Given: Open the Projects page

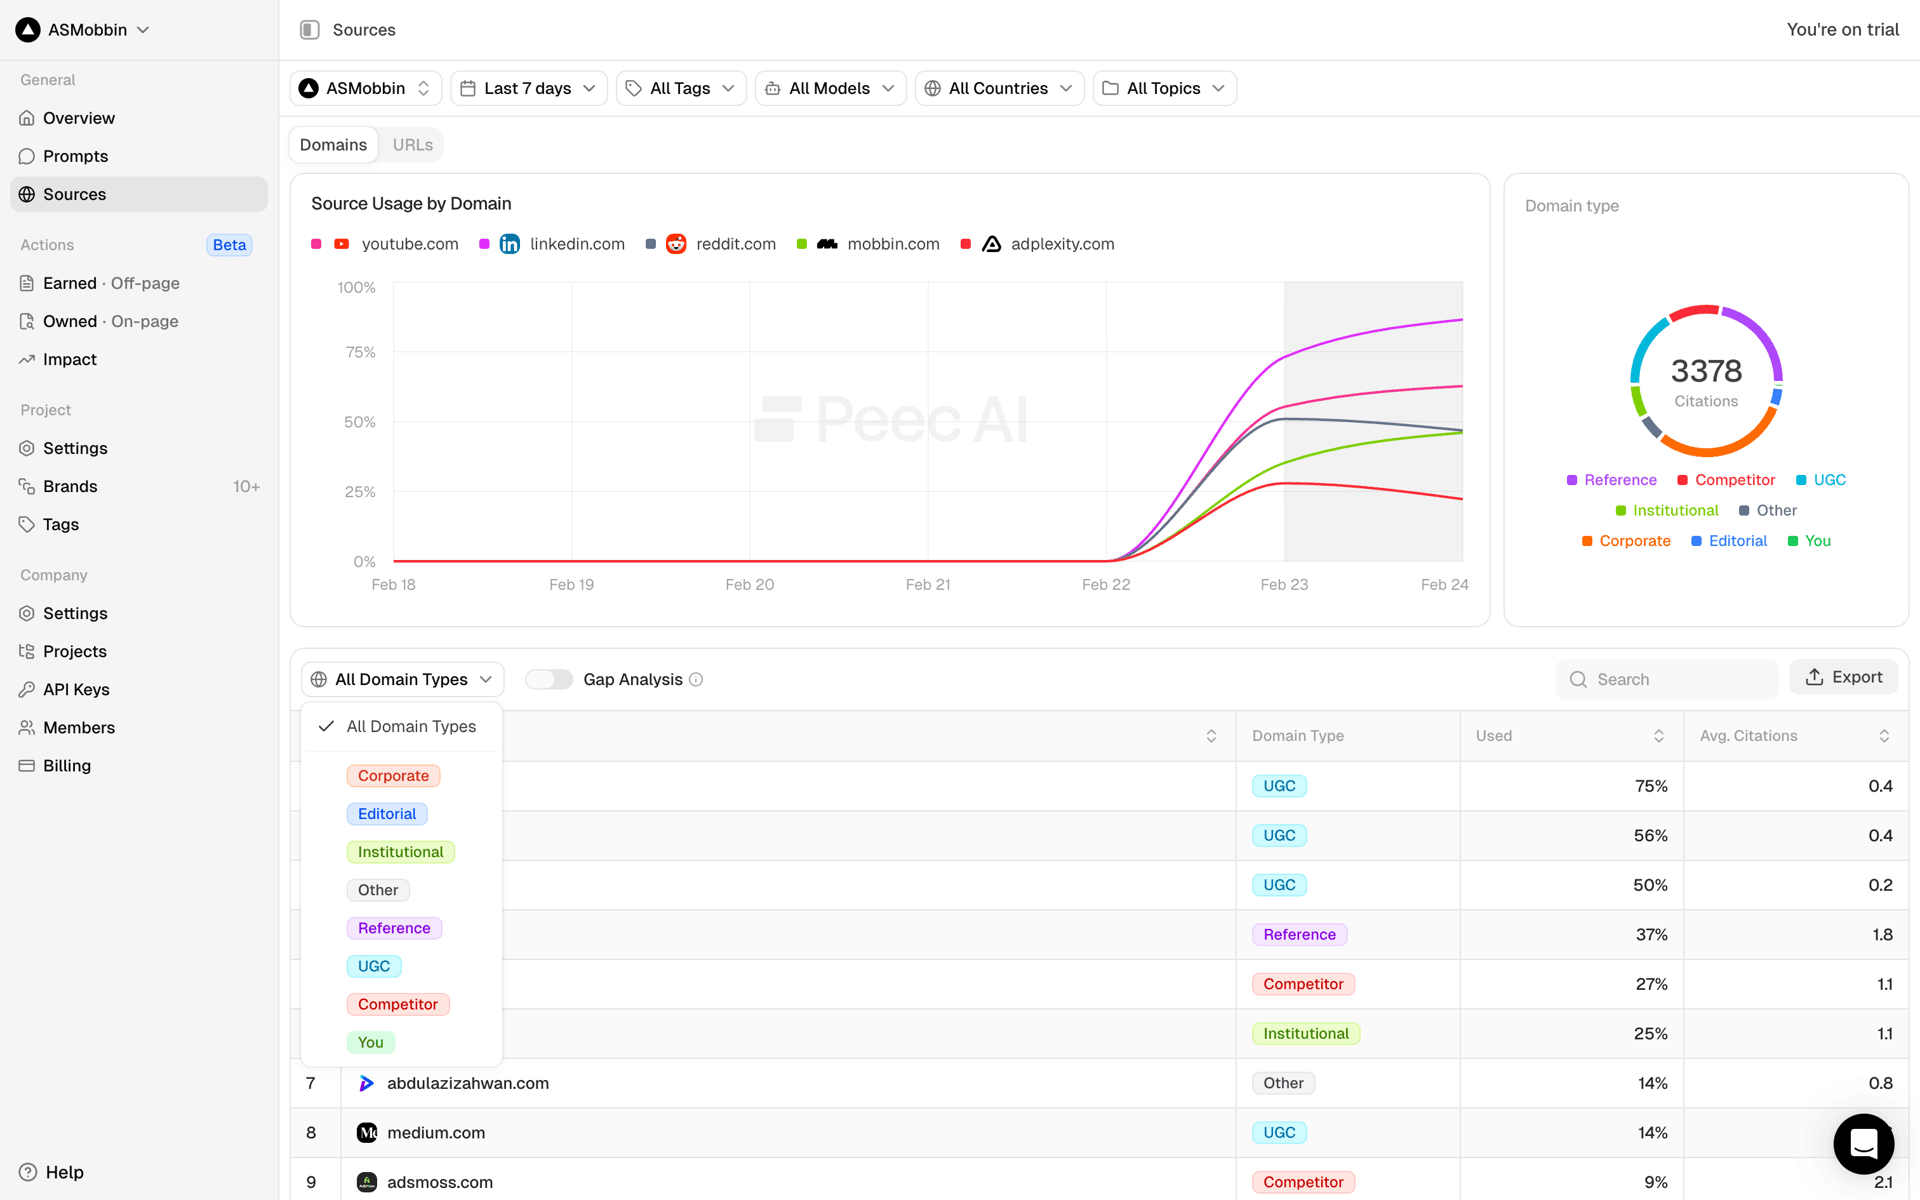Looking at the screenshot, I should point(139,651).
